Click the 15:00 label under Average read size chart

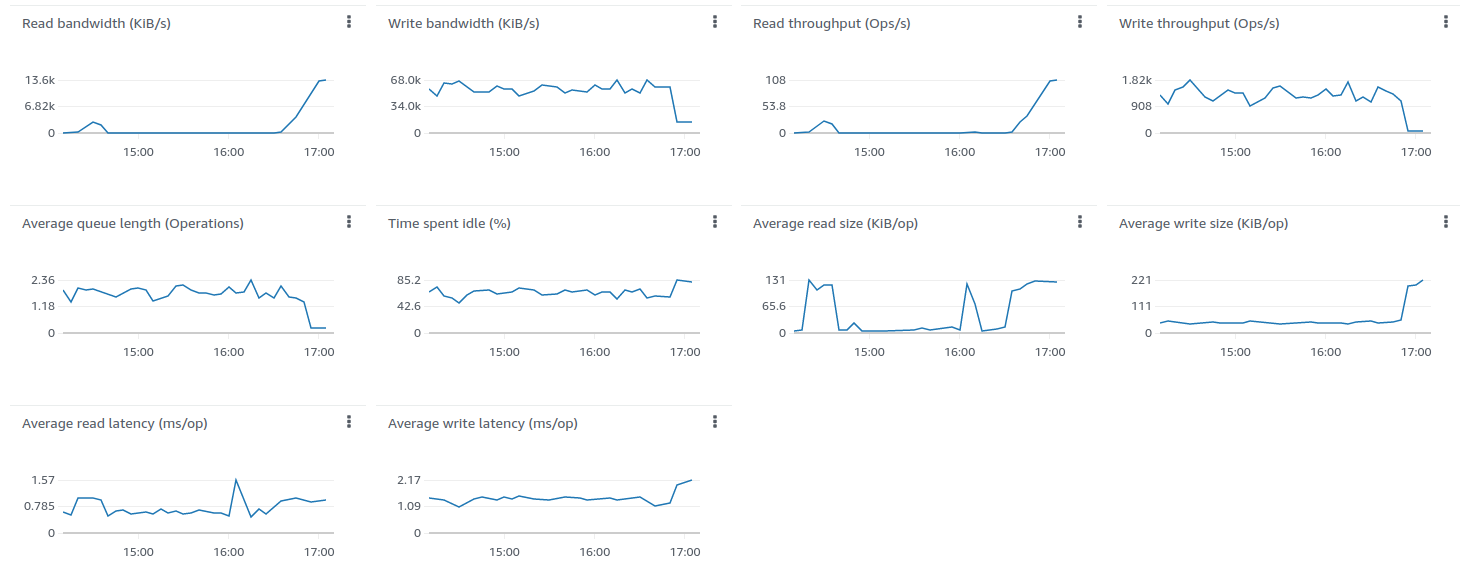pyautogui.click(x=869, y=353)
